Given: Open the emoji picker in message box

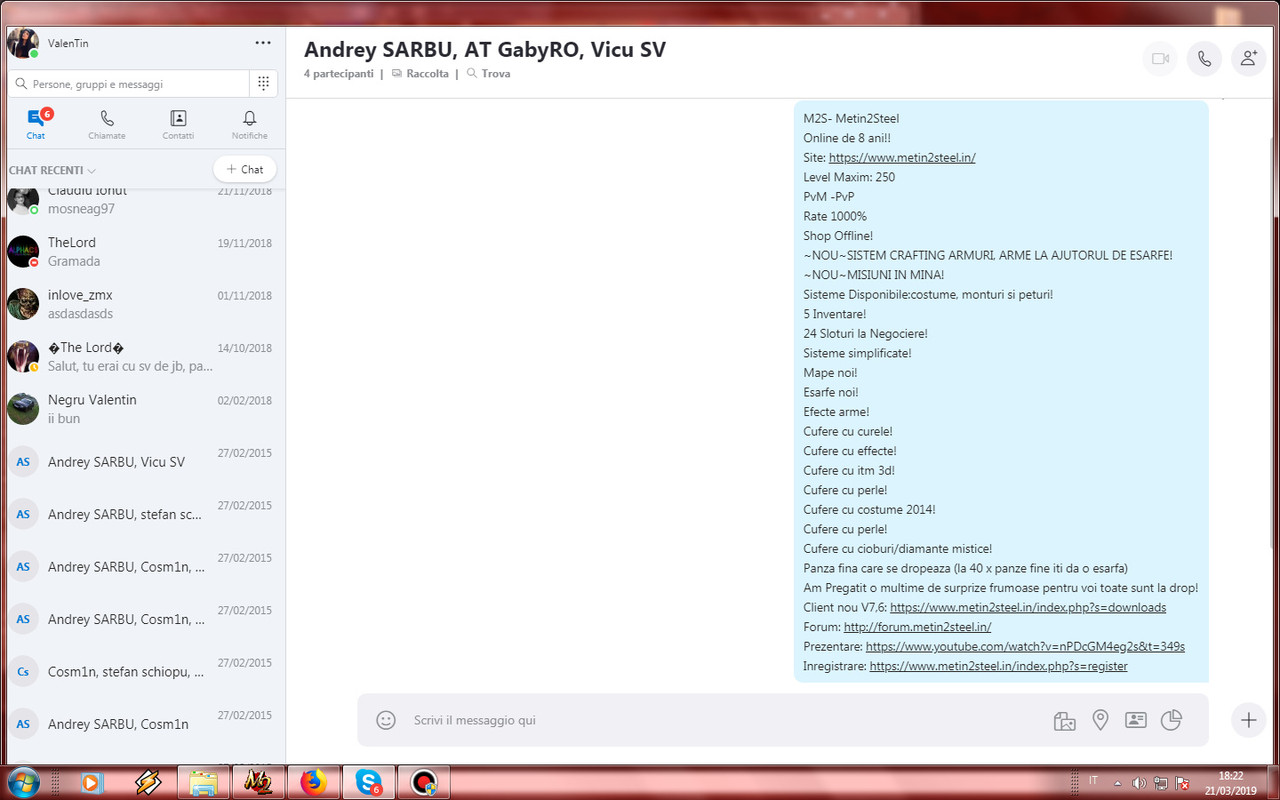Looking at the screenshot, I should point(386,720).
